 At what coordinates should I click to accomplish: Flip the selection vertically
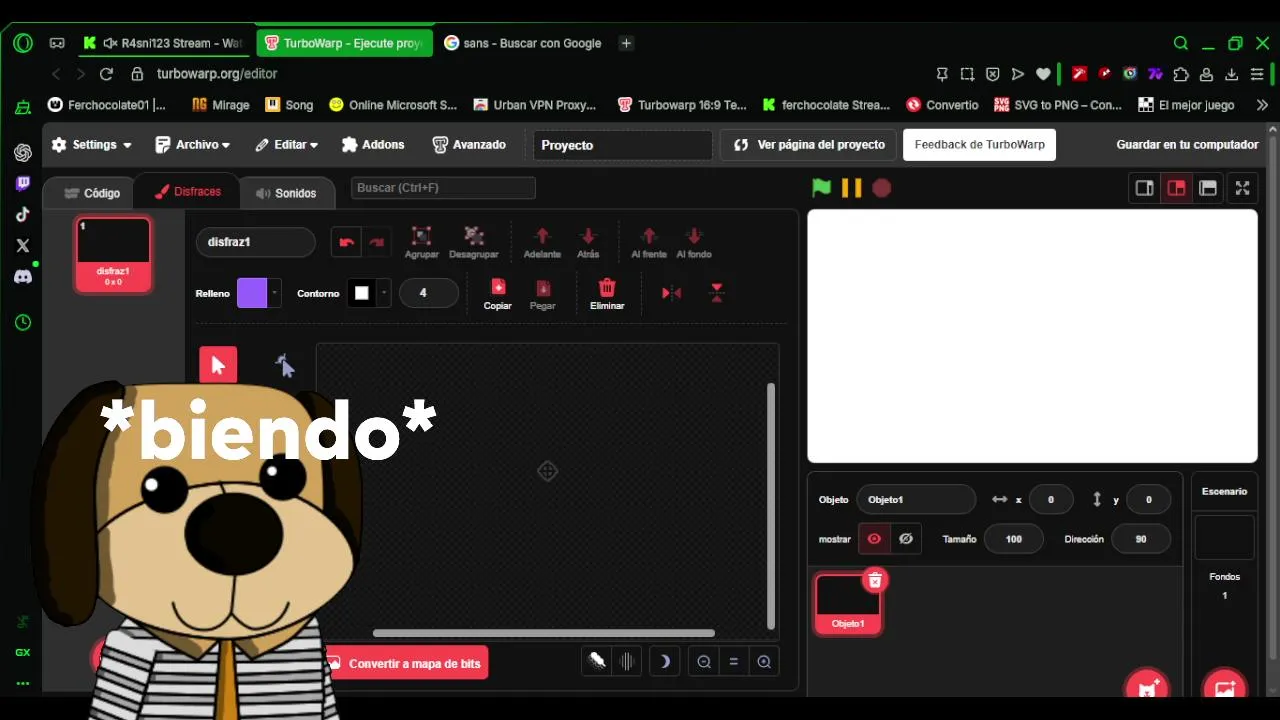(717, 293)
